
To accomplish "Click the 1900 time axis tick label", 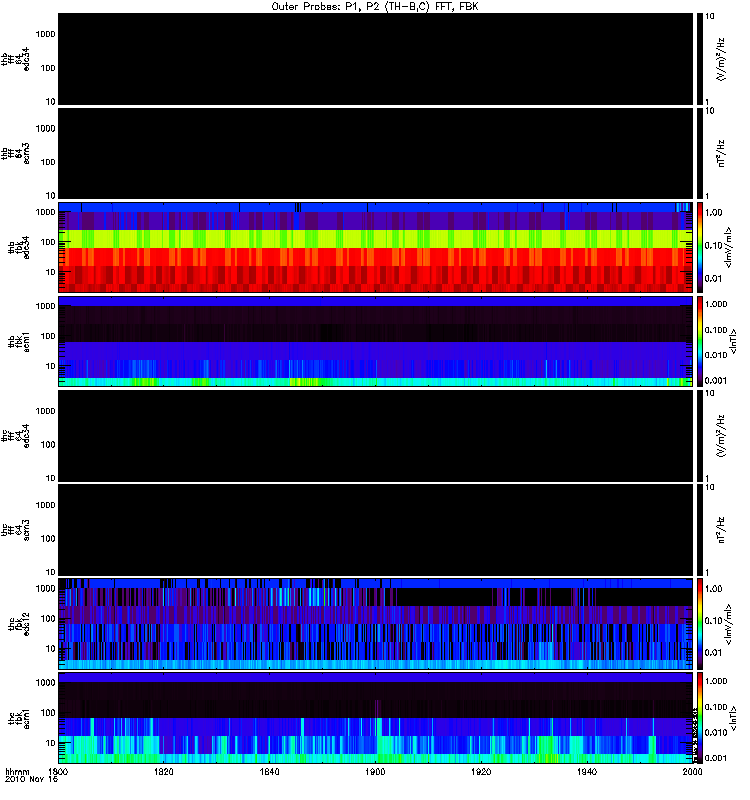I will [376, 771].
